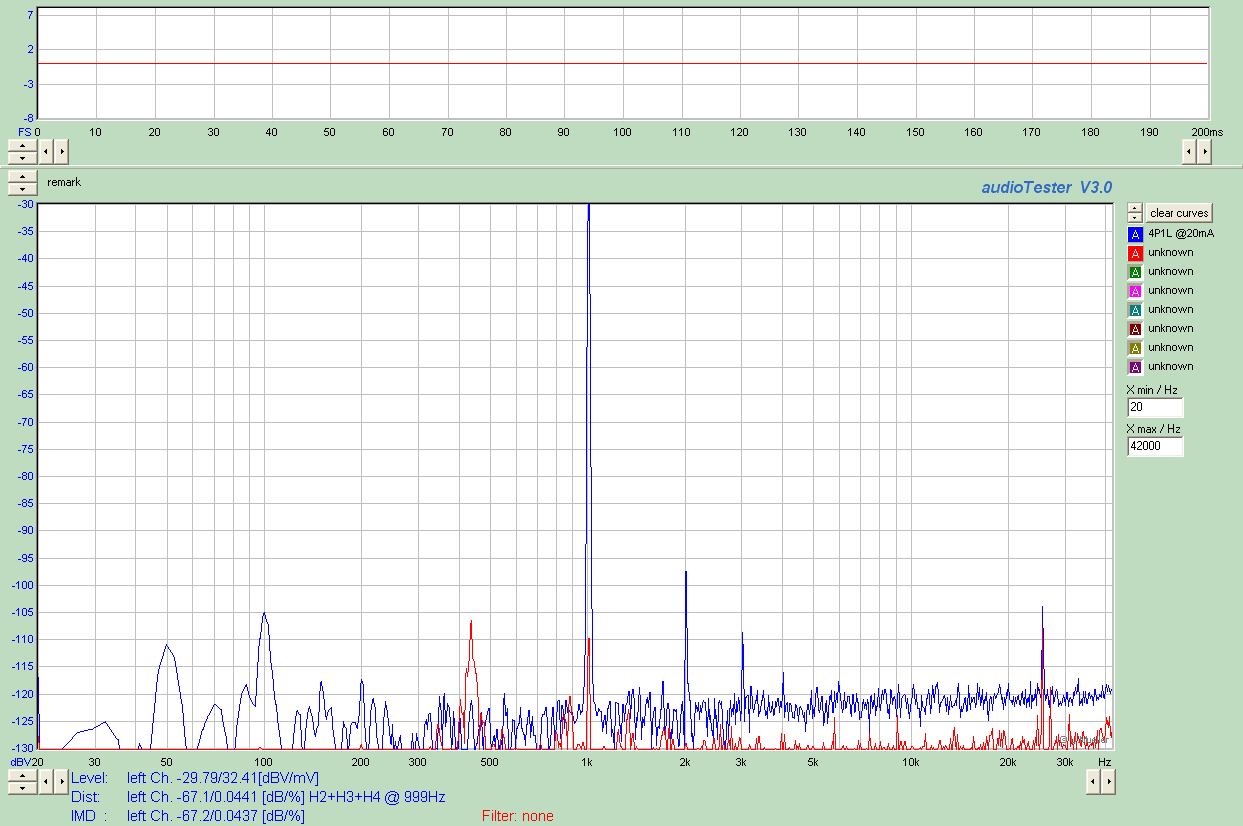Click left arrow next to Level readout
Viewport: 1243px width, 826px height.
tap(46, 781)
